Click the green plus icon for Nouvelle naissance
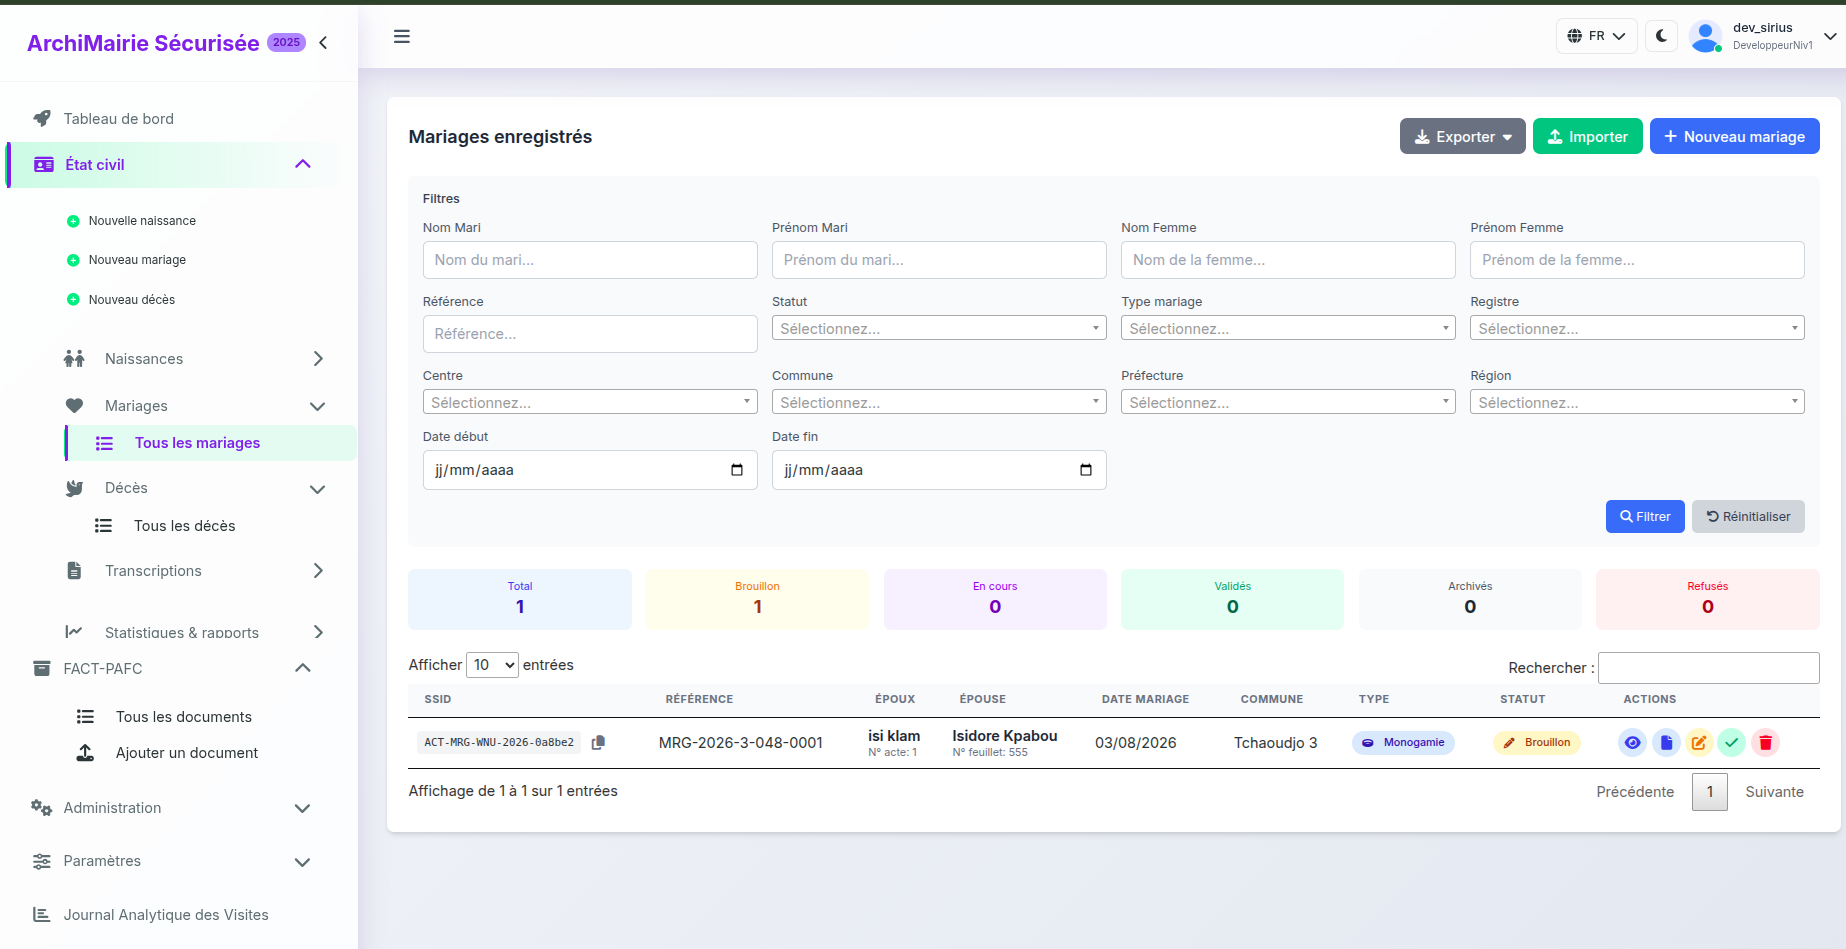Image resolution: width=1846 pixels, height=949 pixels. (x=73, y=221)
